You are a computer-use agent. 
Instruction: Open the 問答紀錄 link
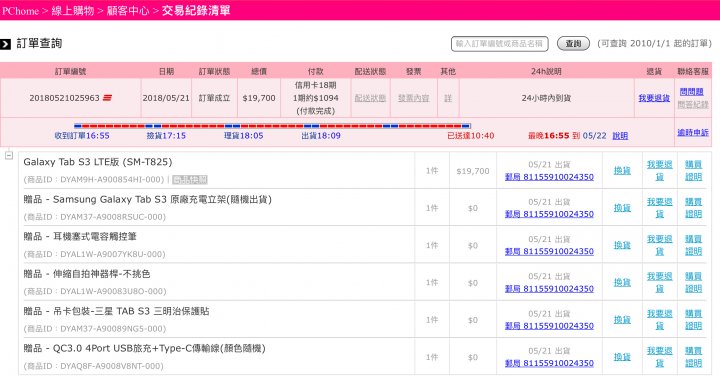pos(693,105)
